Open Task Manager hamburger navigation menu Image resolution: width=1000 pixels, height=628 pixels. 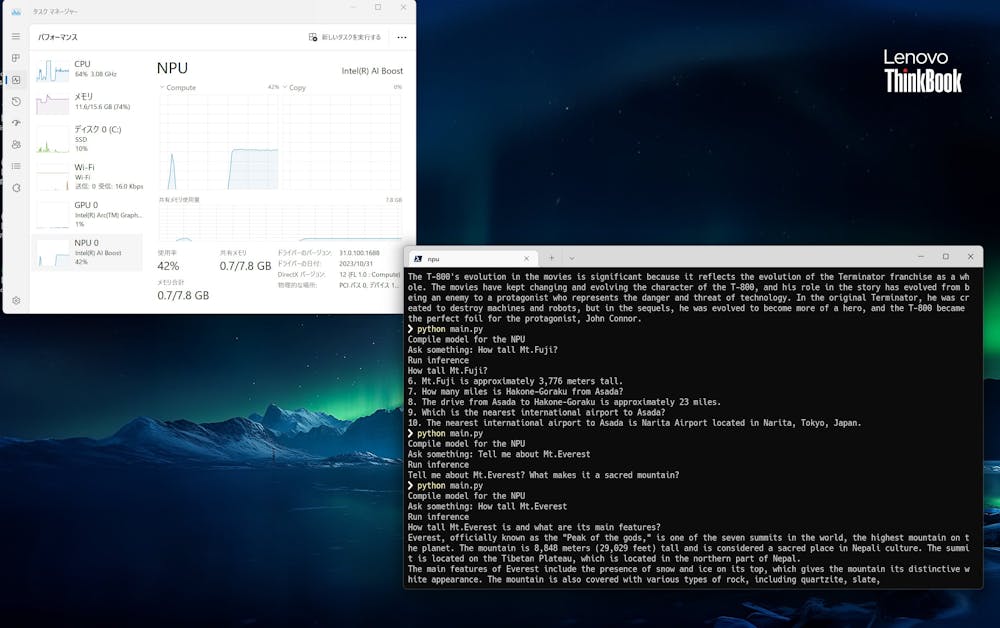(x=16, y=36)
